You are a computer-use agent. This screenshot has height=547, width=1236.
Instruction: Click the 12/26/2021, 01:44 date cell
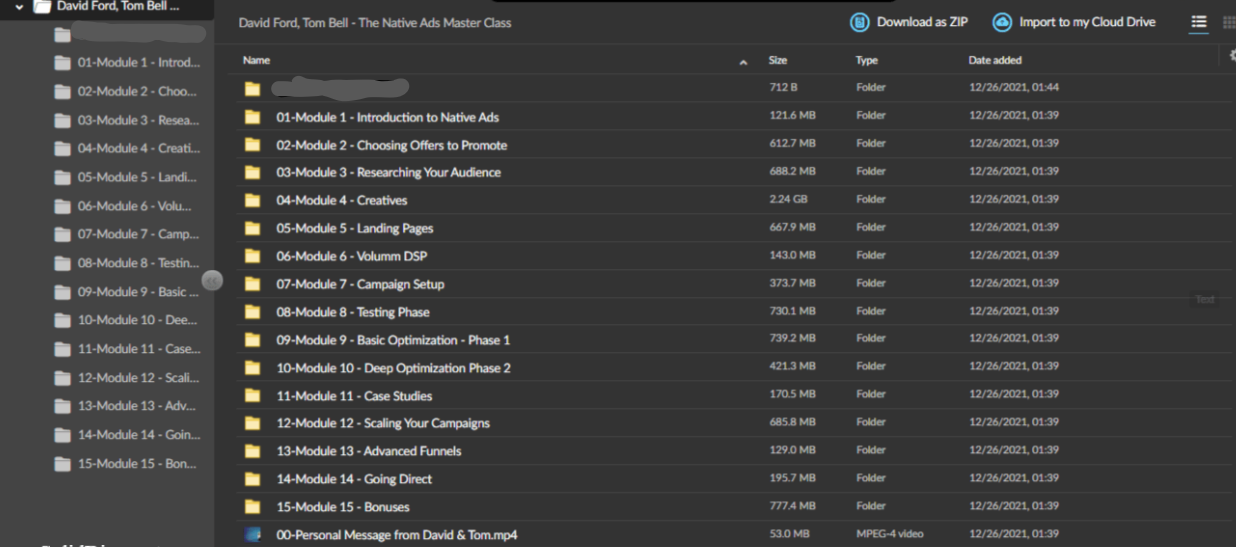tap(1013, 88)
